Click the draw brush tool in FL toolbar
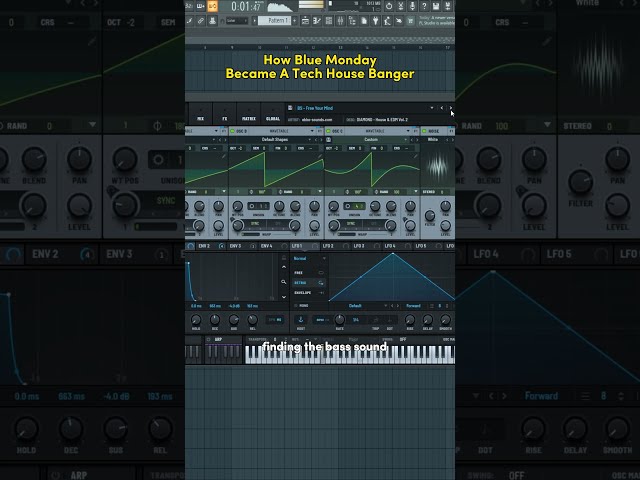This screenshot has height=480, width=640. (x=189, y=21)
